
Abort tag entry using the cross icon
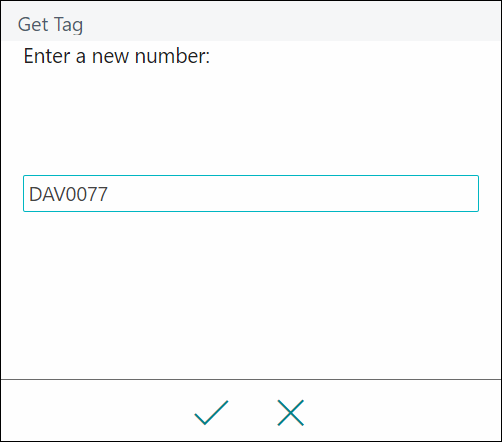(290, 413)
